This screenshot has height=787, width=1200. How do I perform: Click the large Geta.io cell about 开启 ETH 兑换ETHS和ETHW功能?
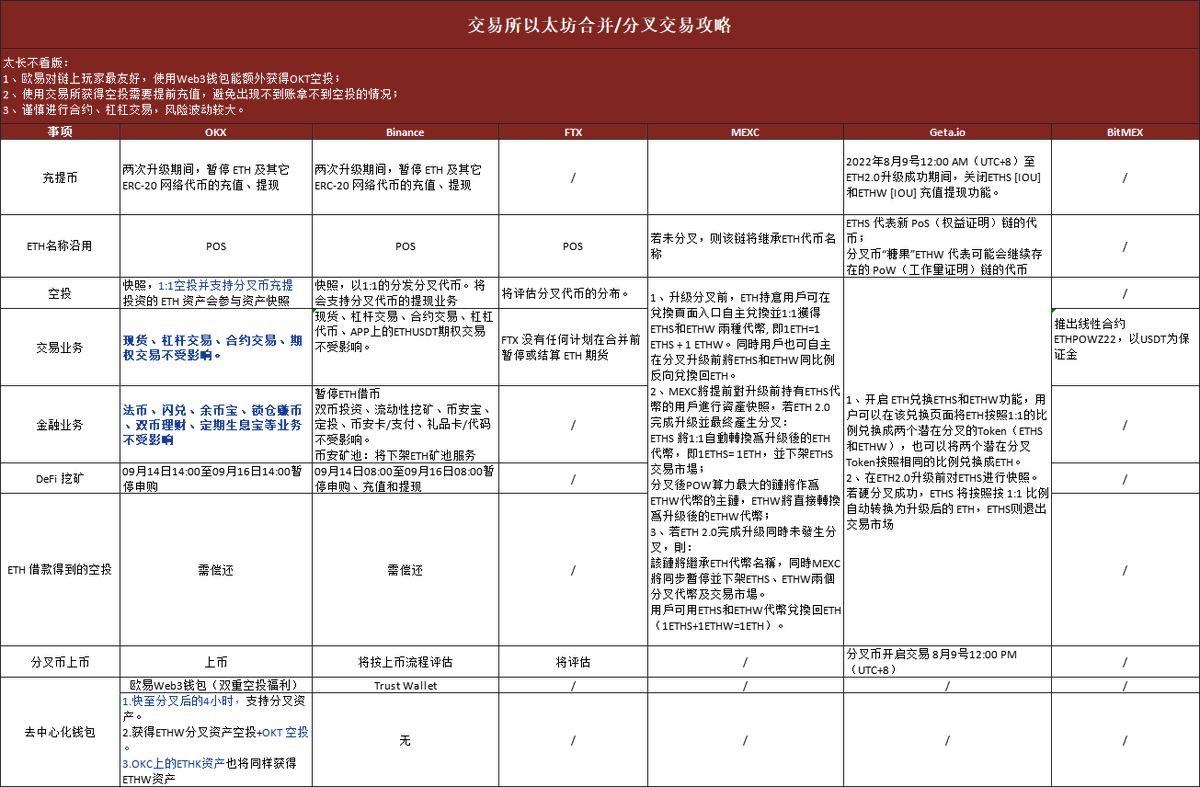tap(947, 463)
